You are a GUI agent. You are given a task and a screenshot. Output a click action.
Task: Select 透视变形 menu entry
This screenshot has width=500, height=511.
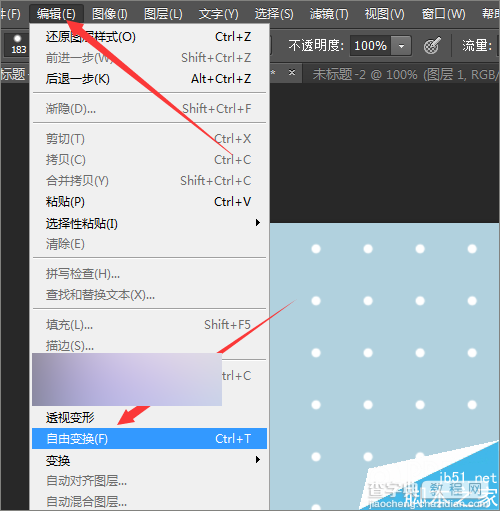(x=149, y=417)
